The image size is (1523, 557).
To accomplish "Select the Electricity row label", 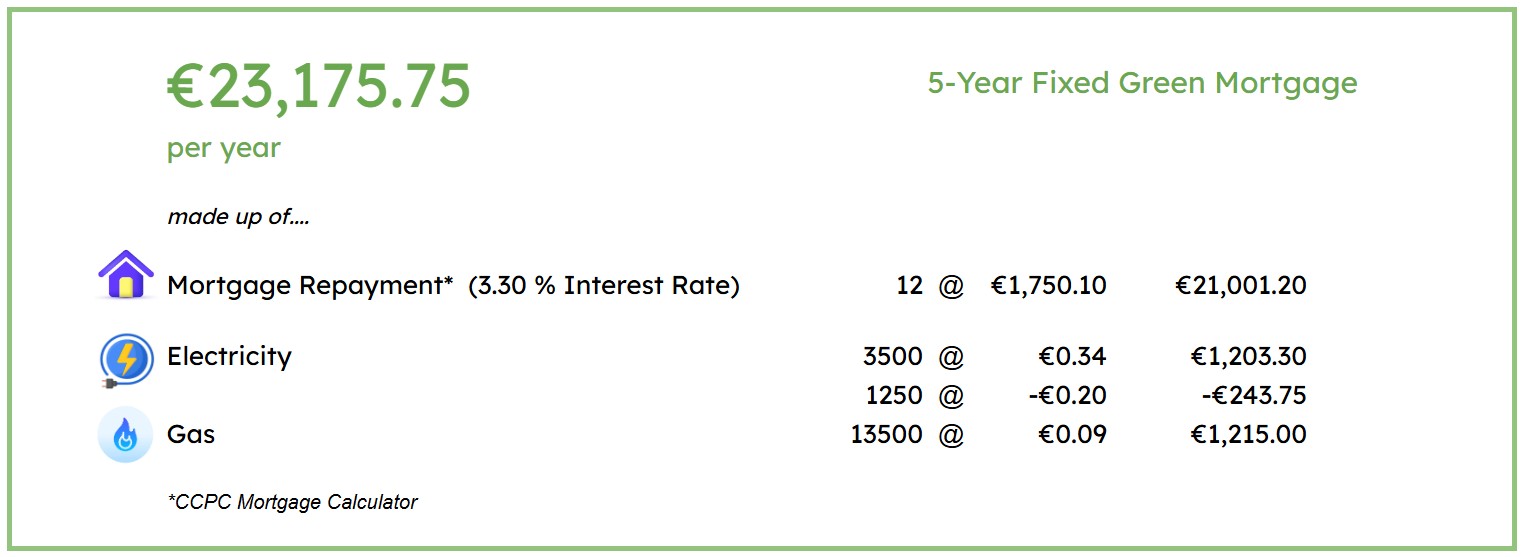I will coord(229,357).
